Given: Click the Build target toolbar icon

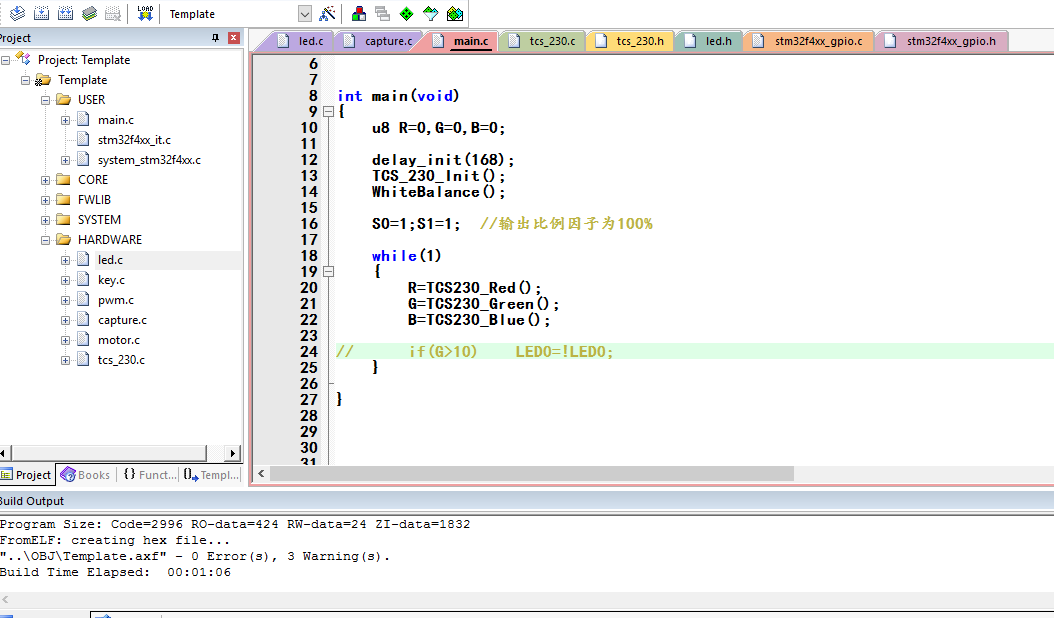Looking at the screenshot, I should click(x=41, y=13).
